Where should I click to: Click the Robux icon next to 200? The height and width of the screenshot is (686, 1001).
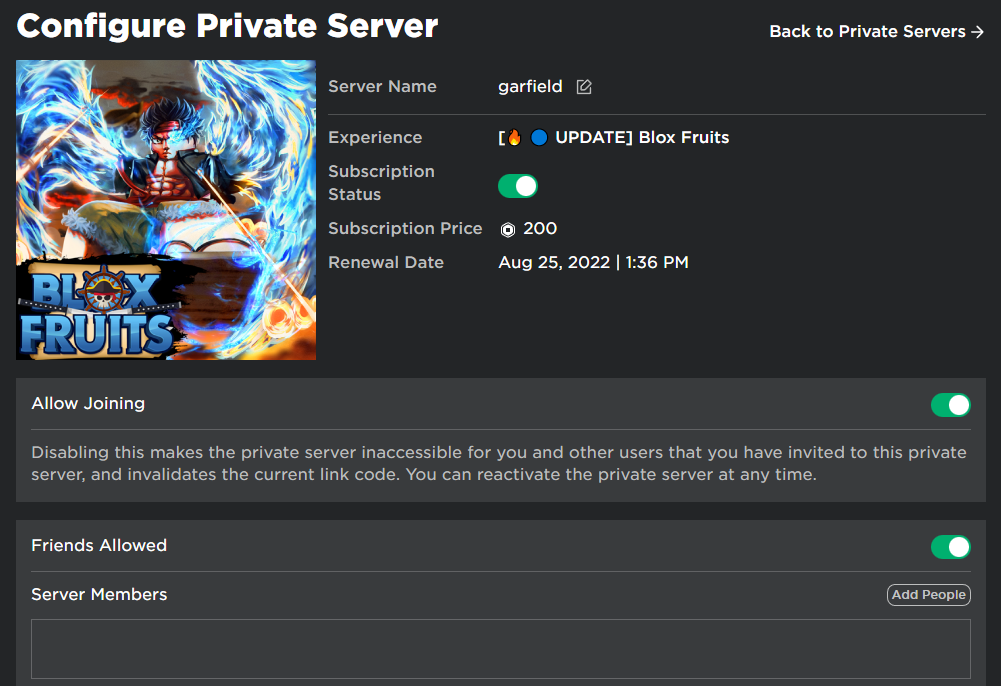508,230
